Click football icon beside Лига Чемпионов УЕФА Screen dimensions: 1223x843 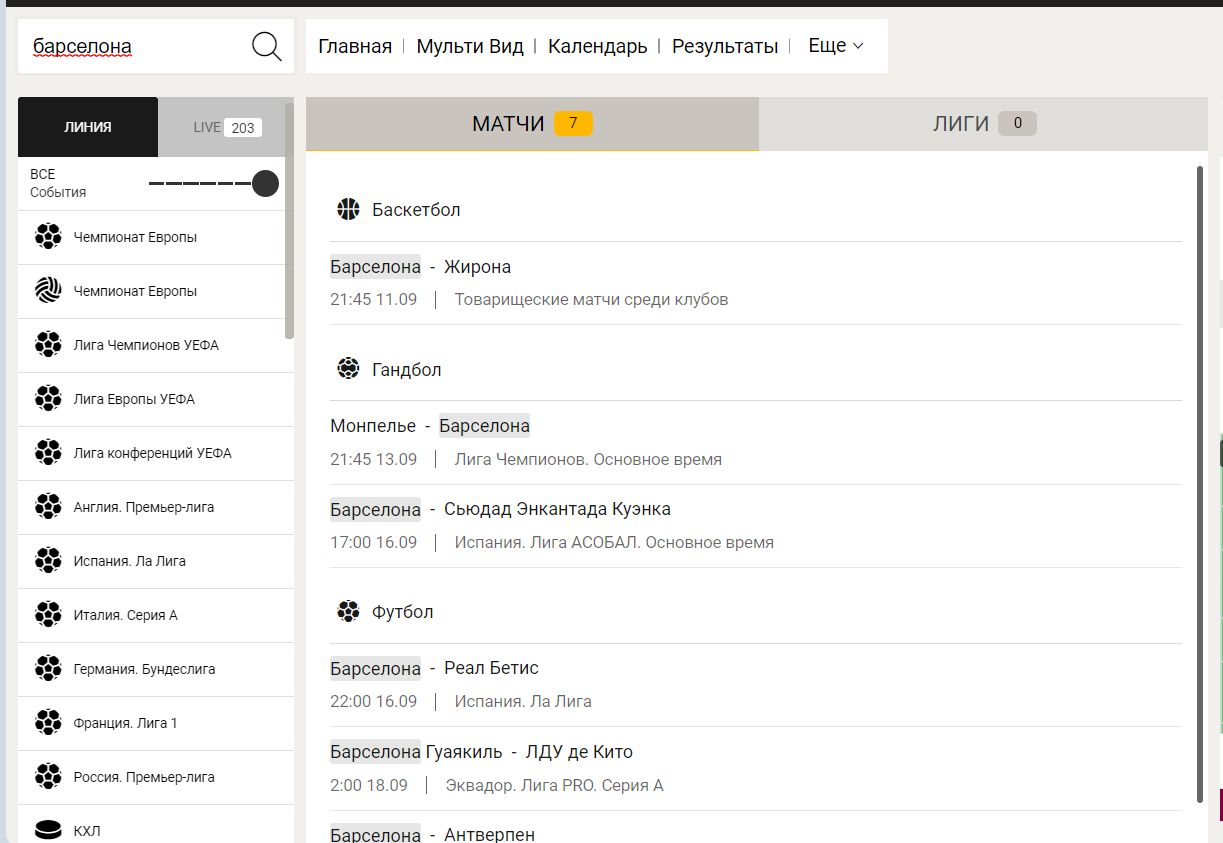point(48,345)
